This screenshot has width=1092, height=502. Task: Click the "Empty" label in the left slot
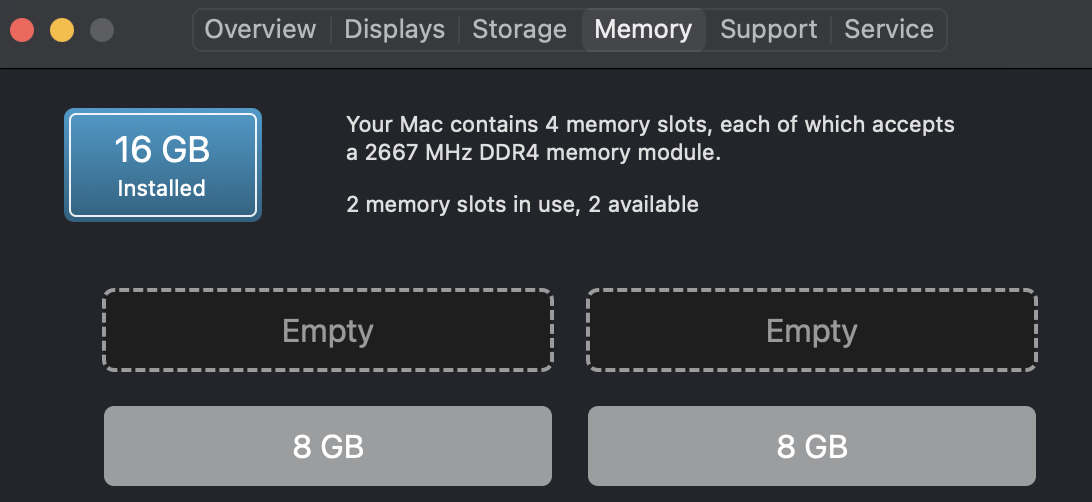(328, 331)
